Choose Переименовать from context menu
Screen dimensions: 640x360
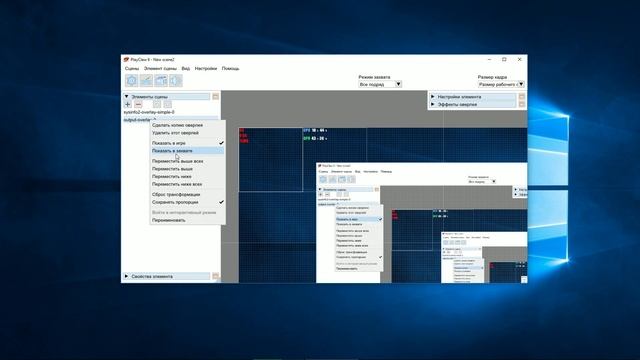pos(187,220)
